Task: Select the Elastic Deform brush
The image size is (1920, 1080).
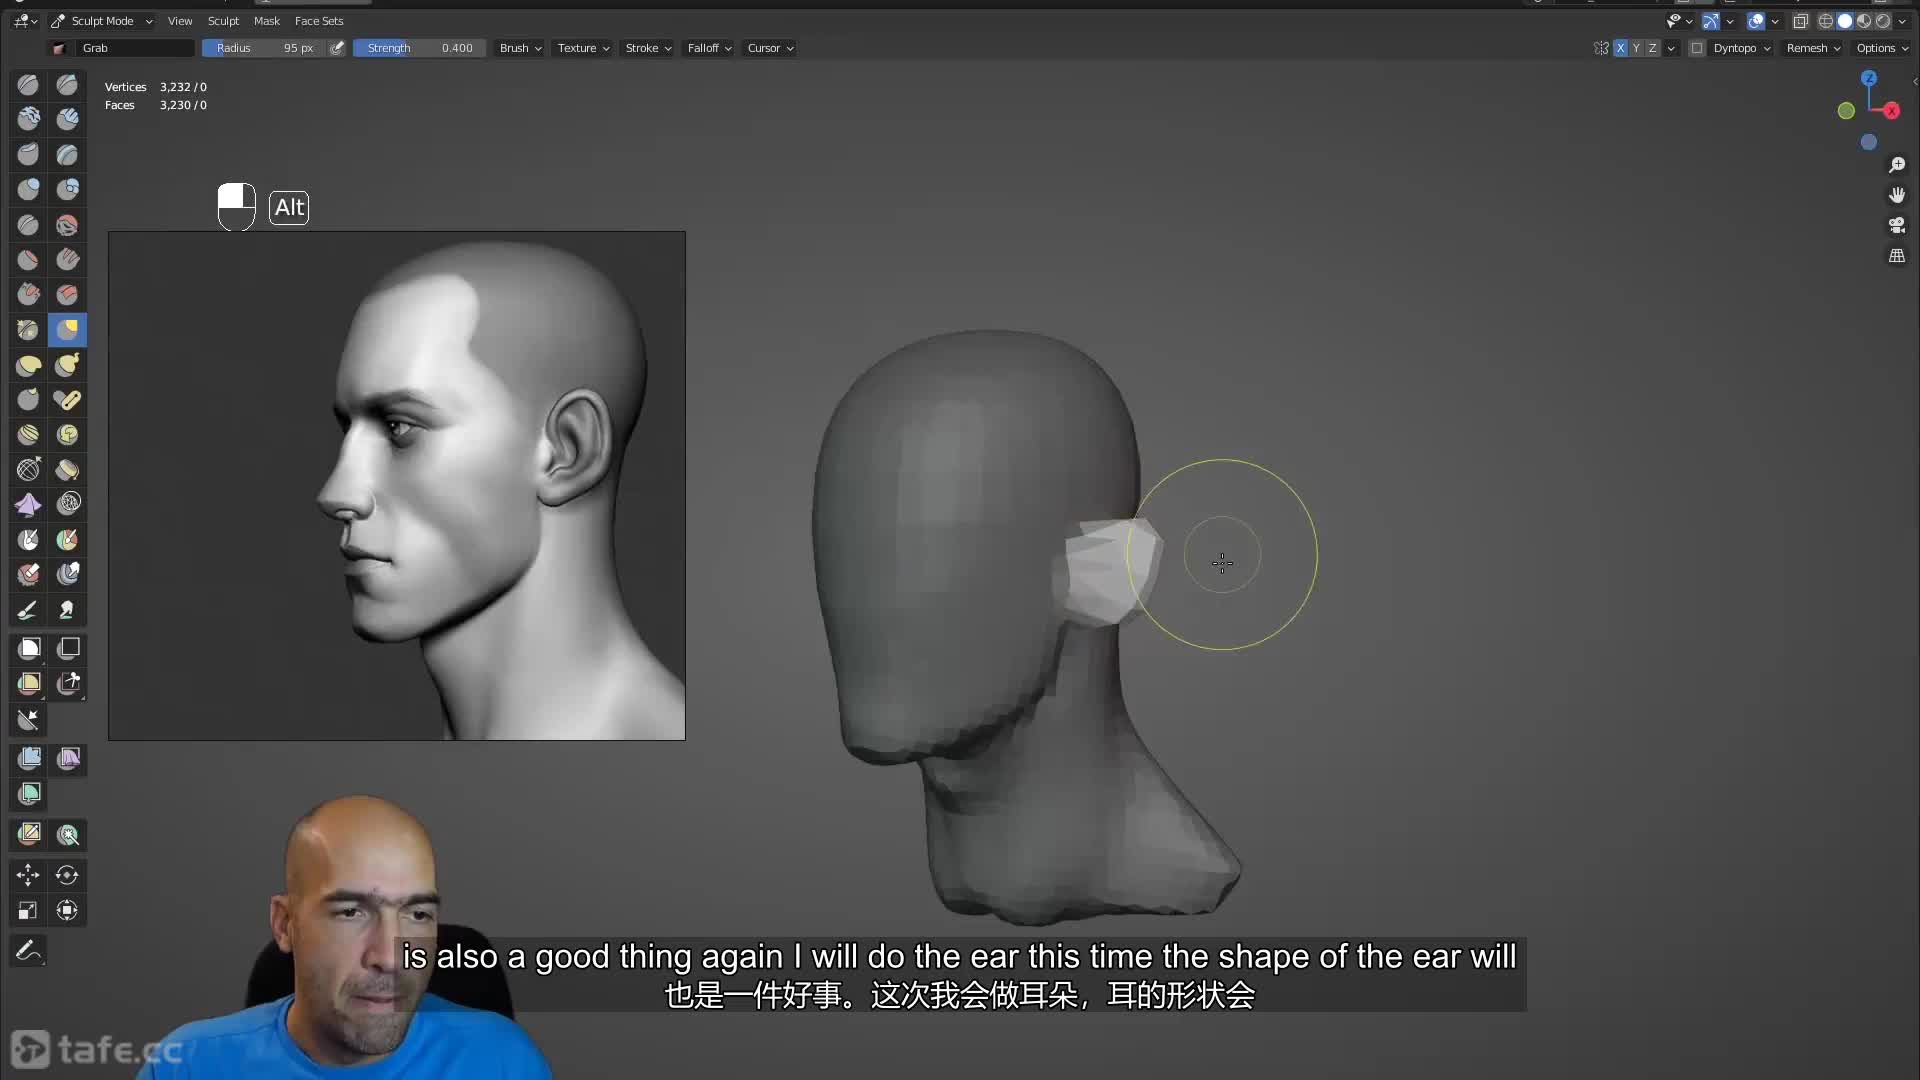Action: [28, 364]
